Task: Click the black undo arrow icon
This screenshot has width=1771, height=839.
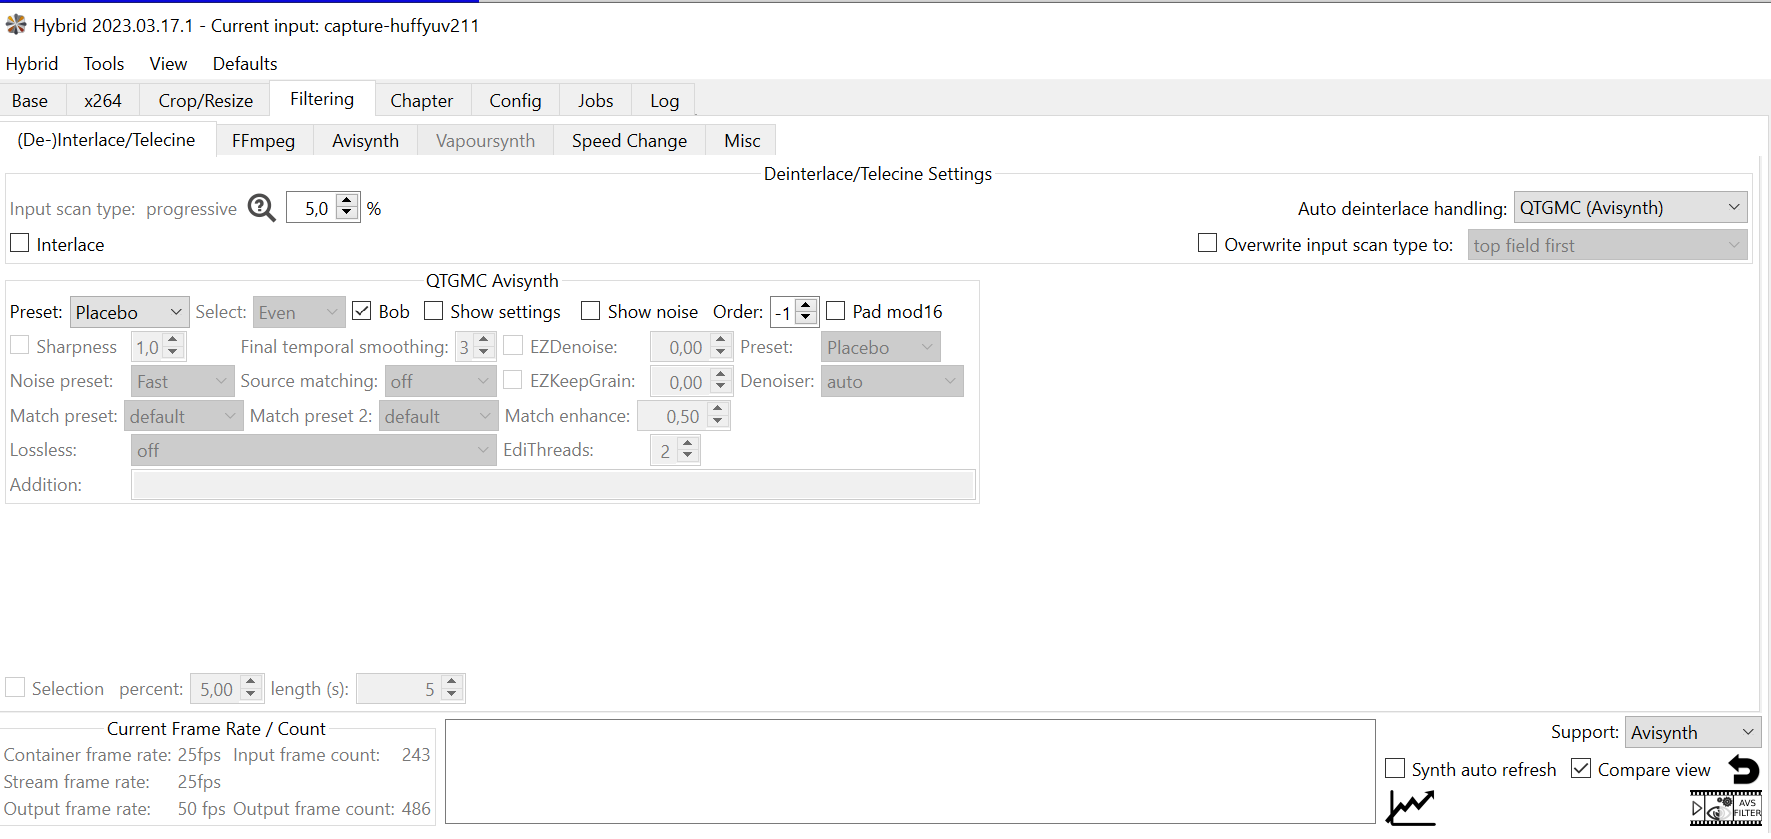Action: click(1744, 769)
